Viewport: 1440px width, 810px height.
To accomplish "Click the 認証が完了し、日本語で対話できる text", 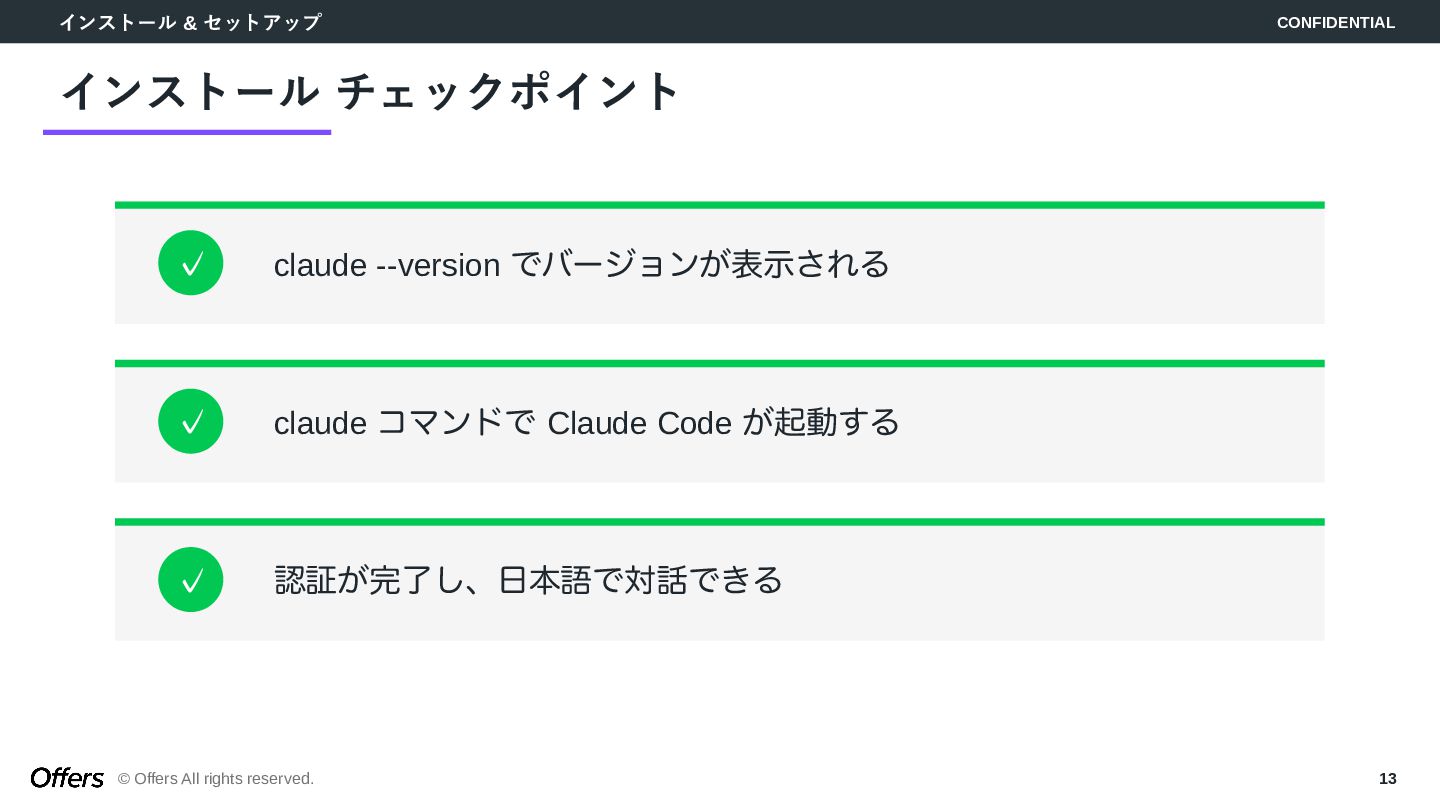I will (x=528, y=580).
